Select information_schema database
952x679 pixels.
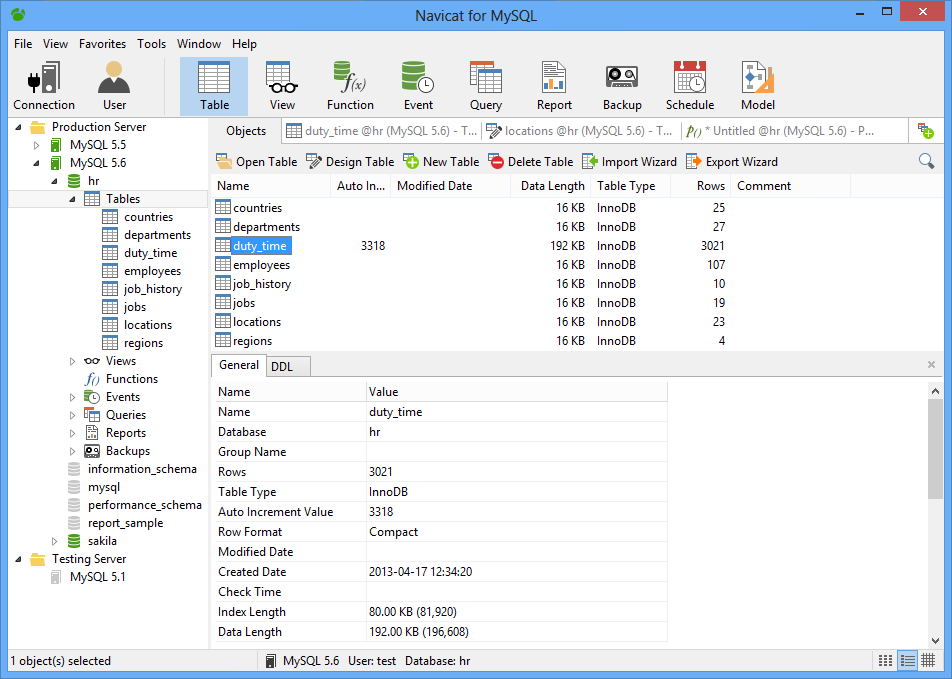tap(142, 469)
